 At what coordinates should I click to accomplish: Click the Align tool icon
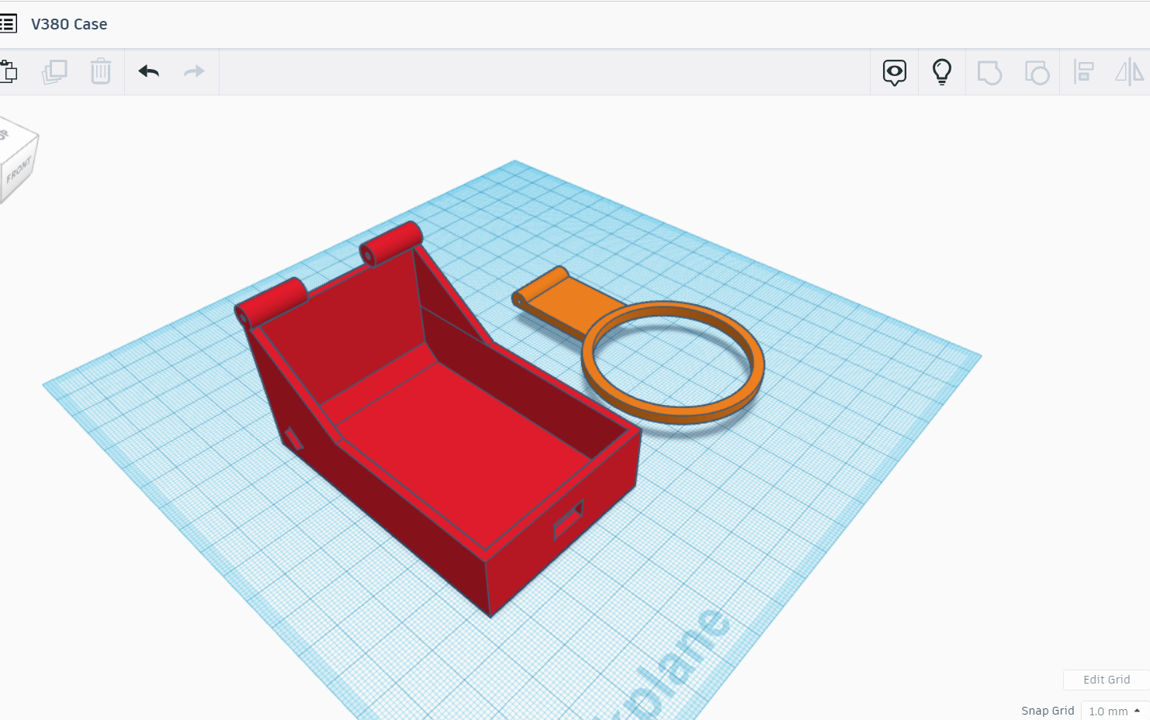[x=1083, y=72]
